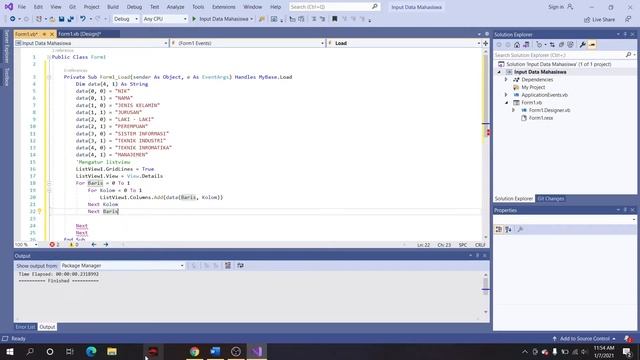
Task: Open the Debug menu
Action: [134, 7]
